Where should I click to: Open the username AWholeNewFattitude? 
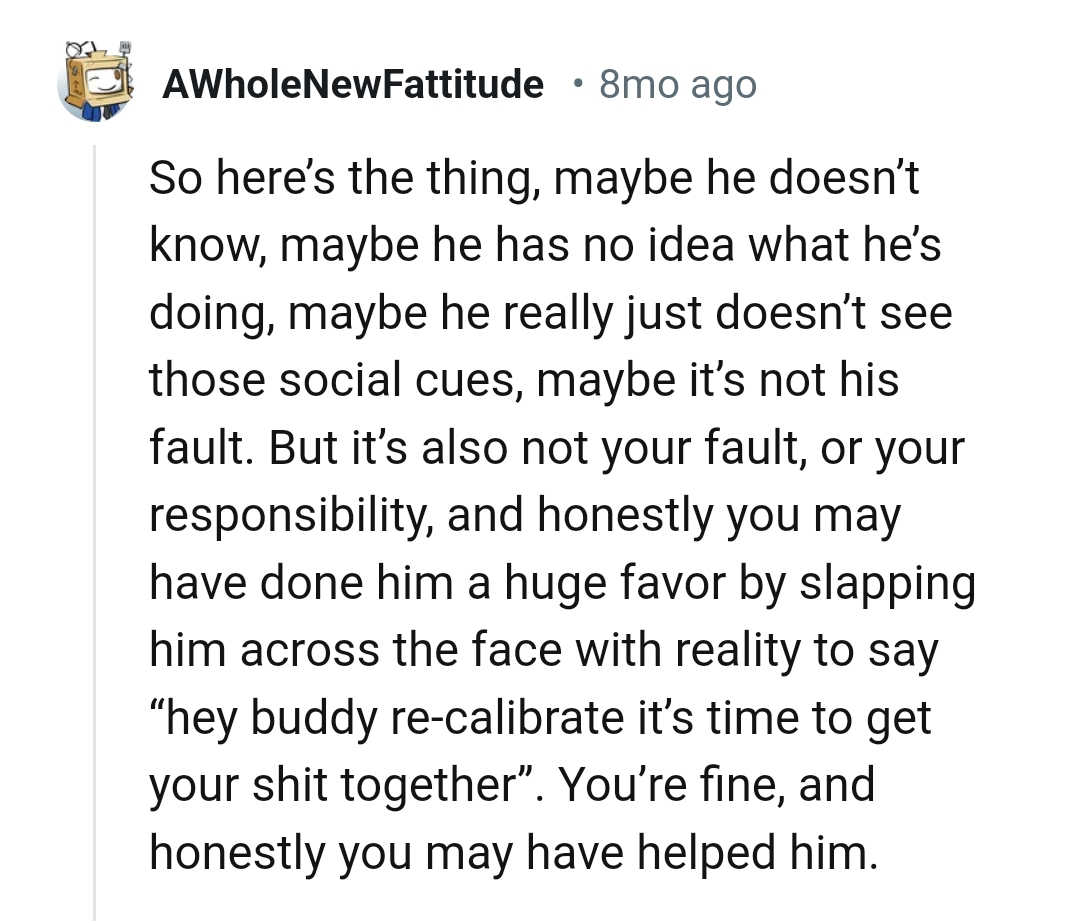[x=352, y=84]
